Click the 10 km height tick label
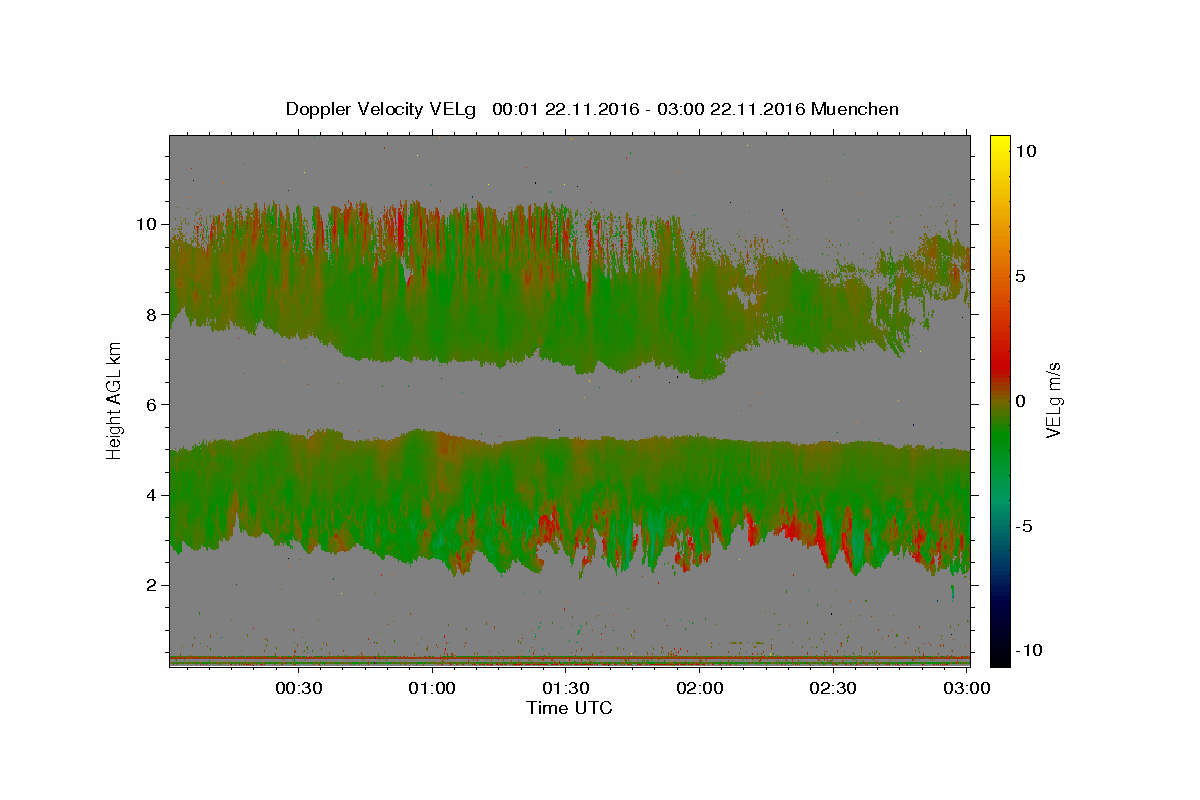 [147, 224]
